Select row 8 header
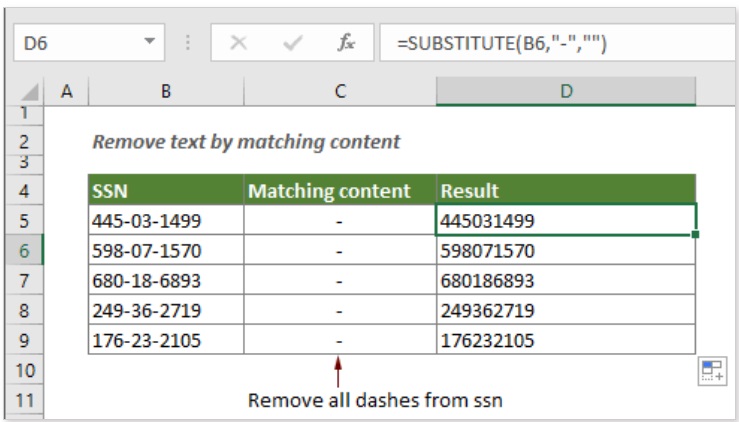 coord(25,310)
